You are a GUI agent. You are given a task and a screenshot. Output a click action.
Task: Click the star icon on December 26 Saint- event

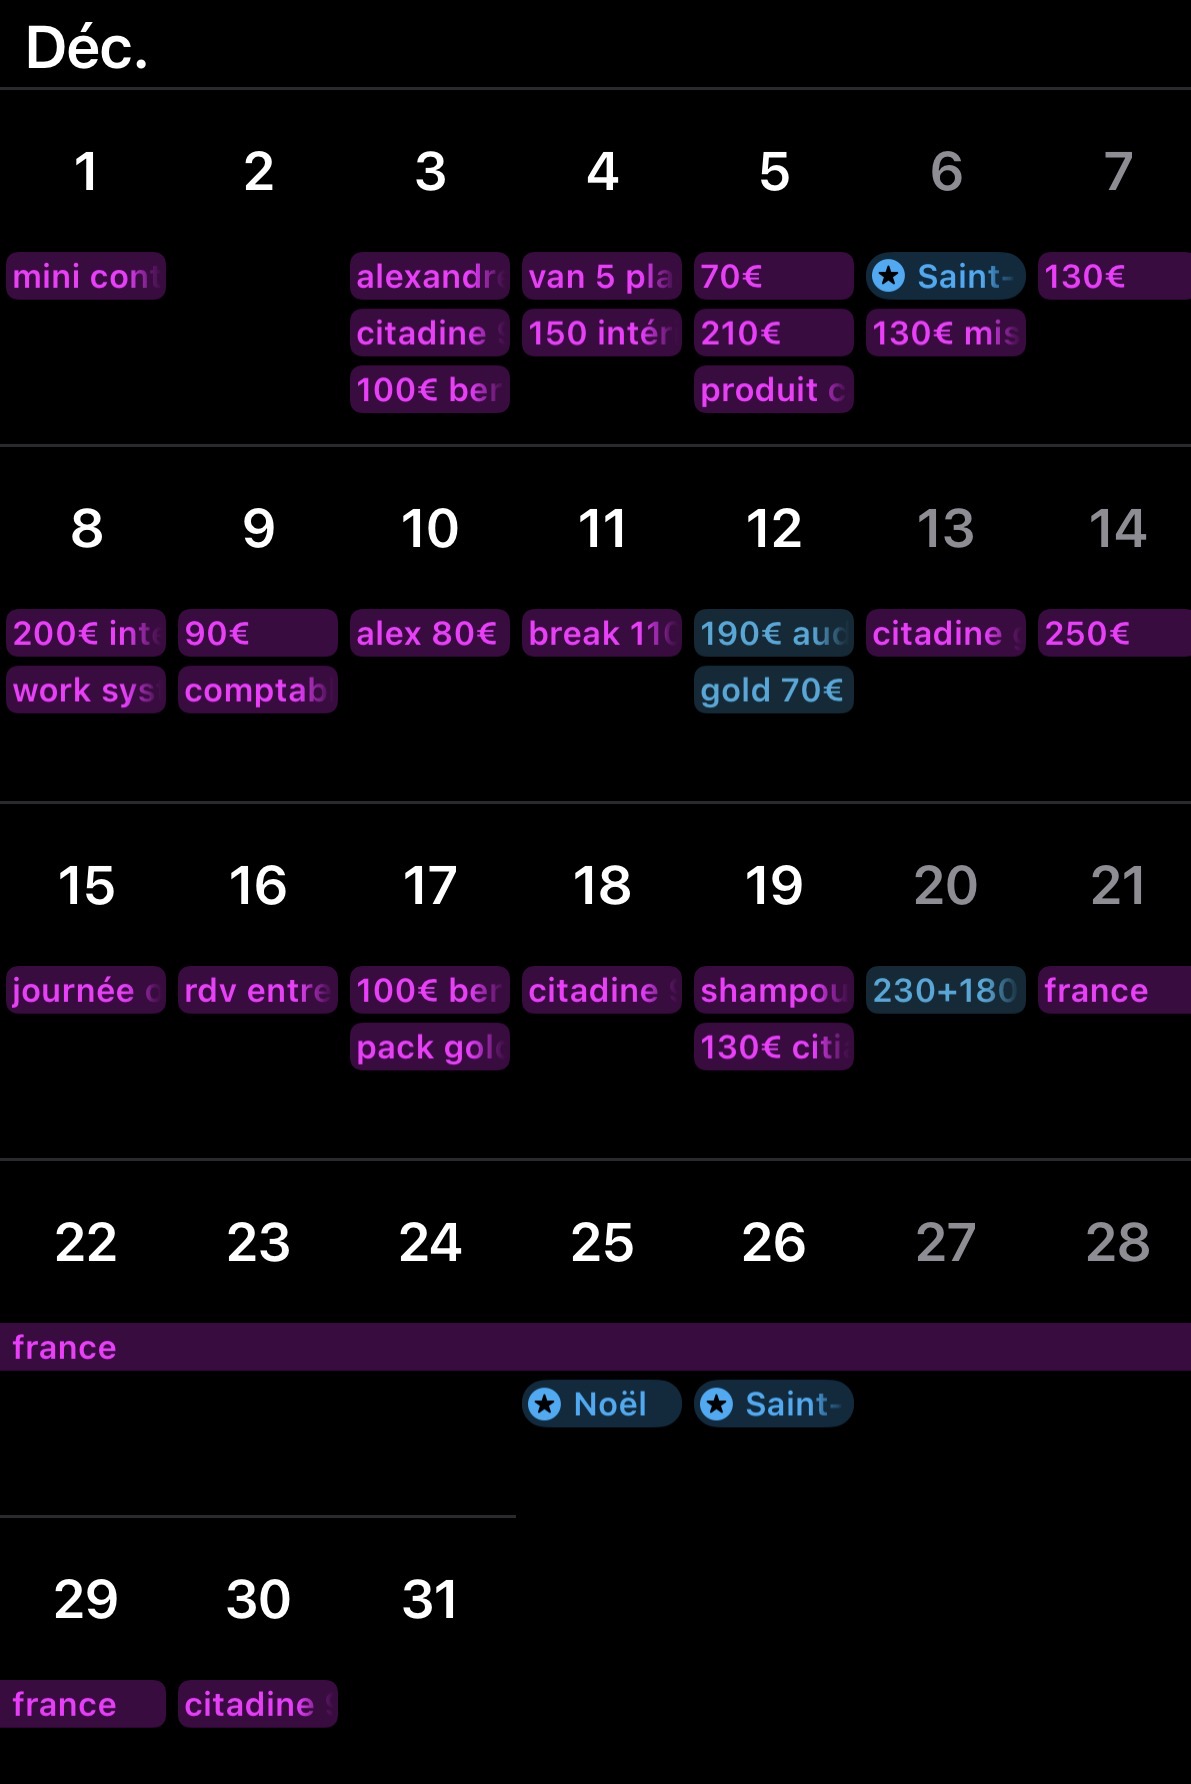(716, 1404)
